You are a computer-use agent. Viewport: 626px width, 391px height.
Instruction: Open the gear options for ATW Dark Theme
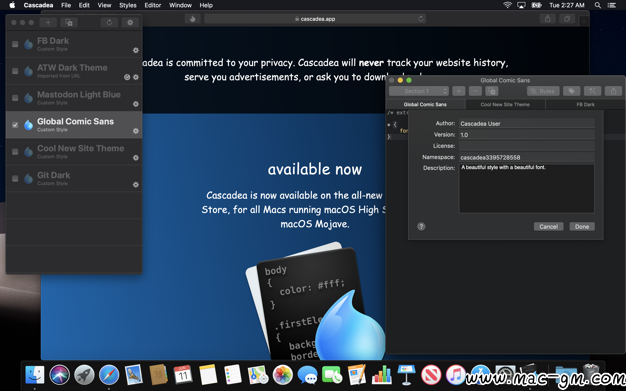click(x=136, y=77)
